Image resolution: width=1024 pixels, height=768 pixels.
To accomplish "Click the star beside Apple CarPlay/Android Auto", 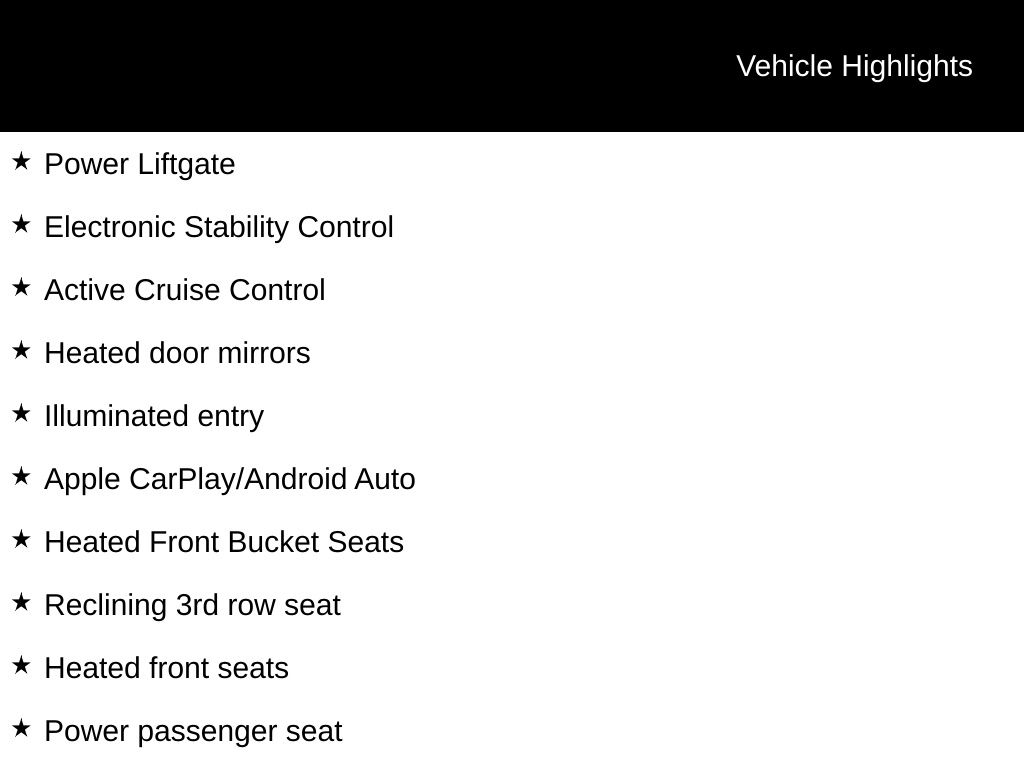I will coord(21,476).
